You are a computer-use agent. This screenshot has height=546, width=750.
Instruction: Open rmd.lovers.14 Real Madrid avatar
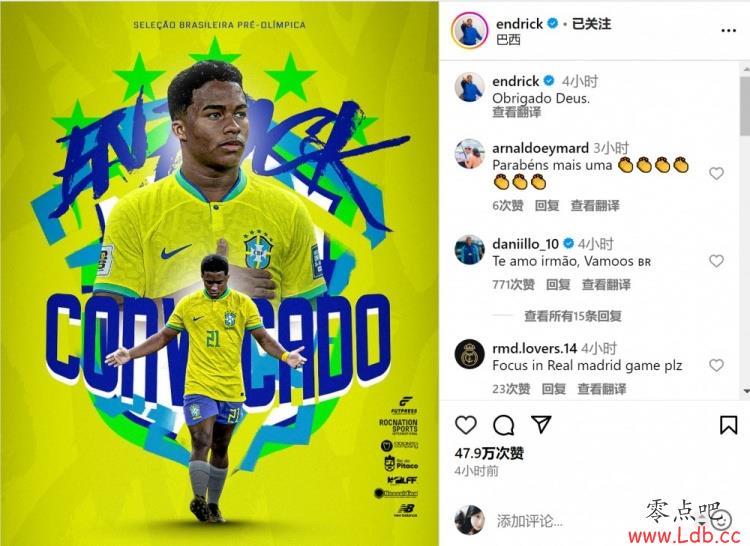click(x=469, y=354)
